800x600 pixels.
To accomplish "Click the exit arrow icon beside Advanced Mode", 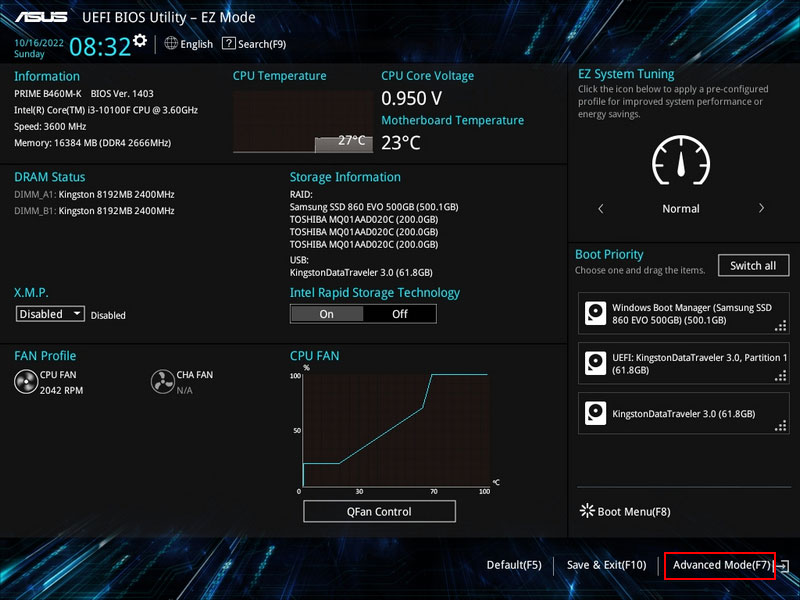I will tap(783, 565).
